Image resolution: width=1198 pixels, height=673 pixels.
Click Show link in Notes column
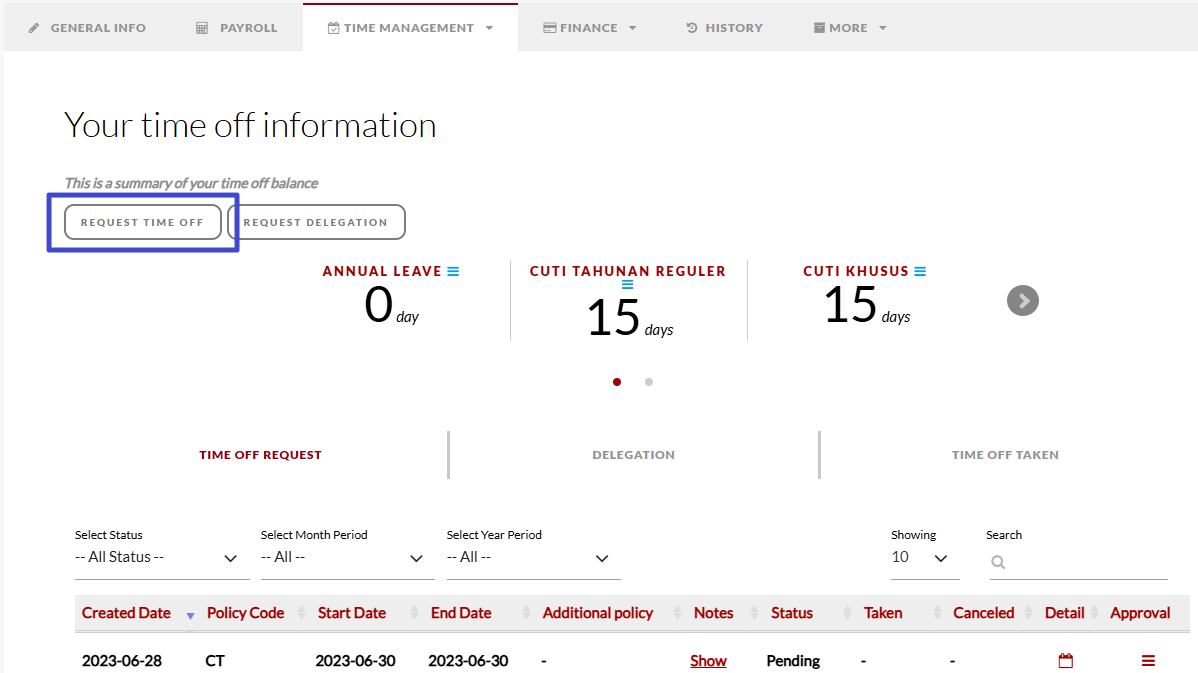coord(708,661)
